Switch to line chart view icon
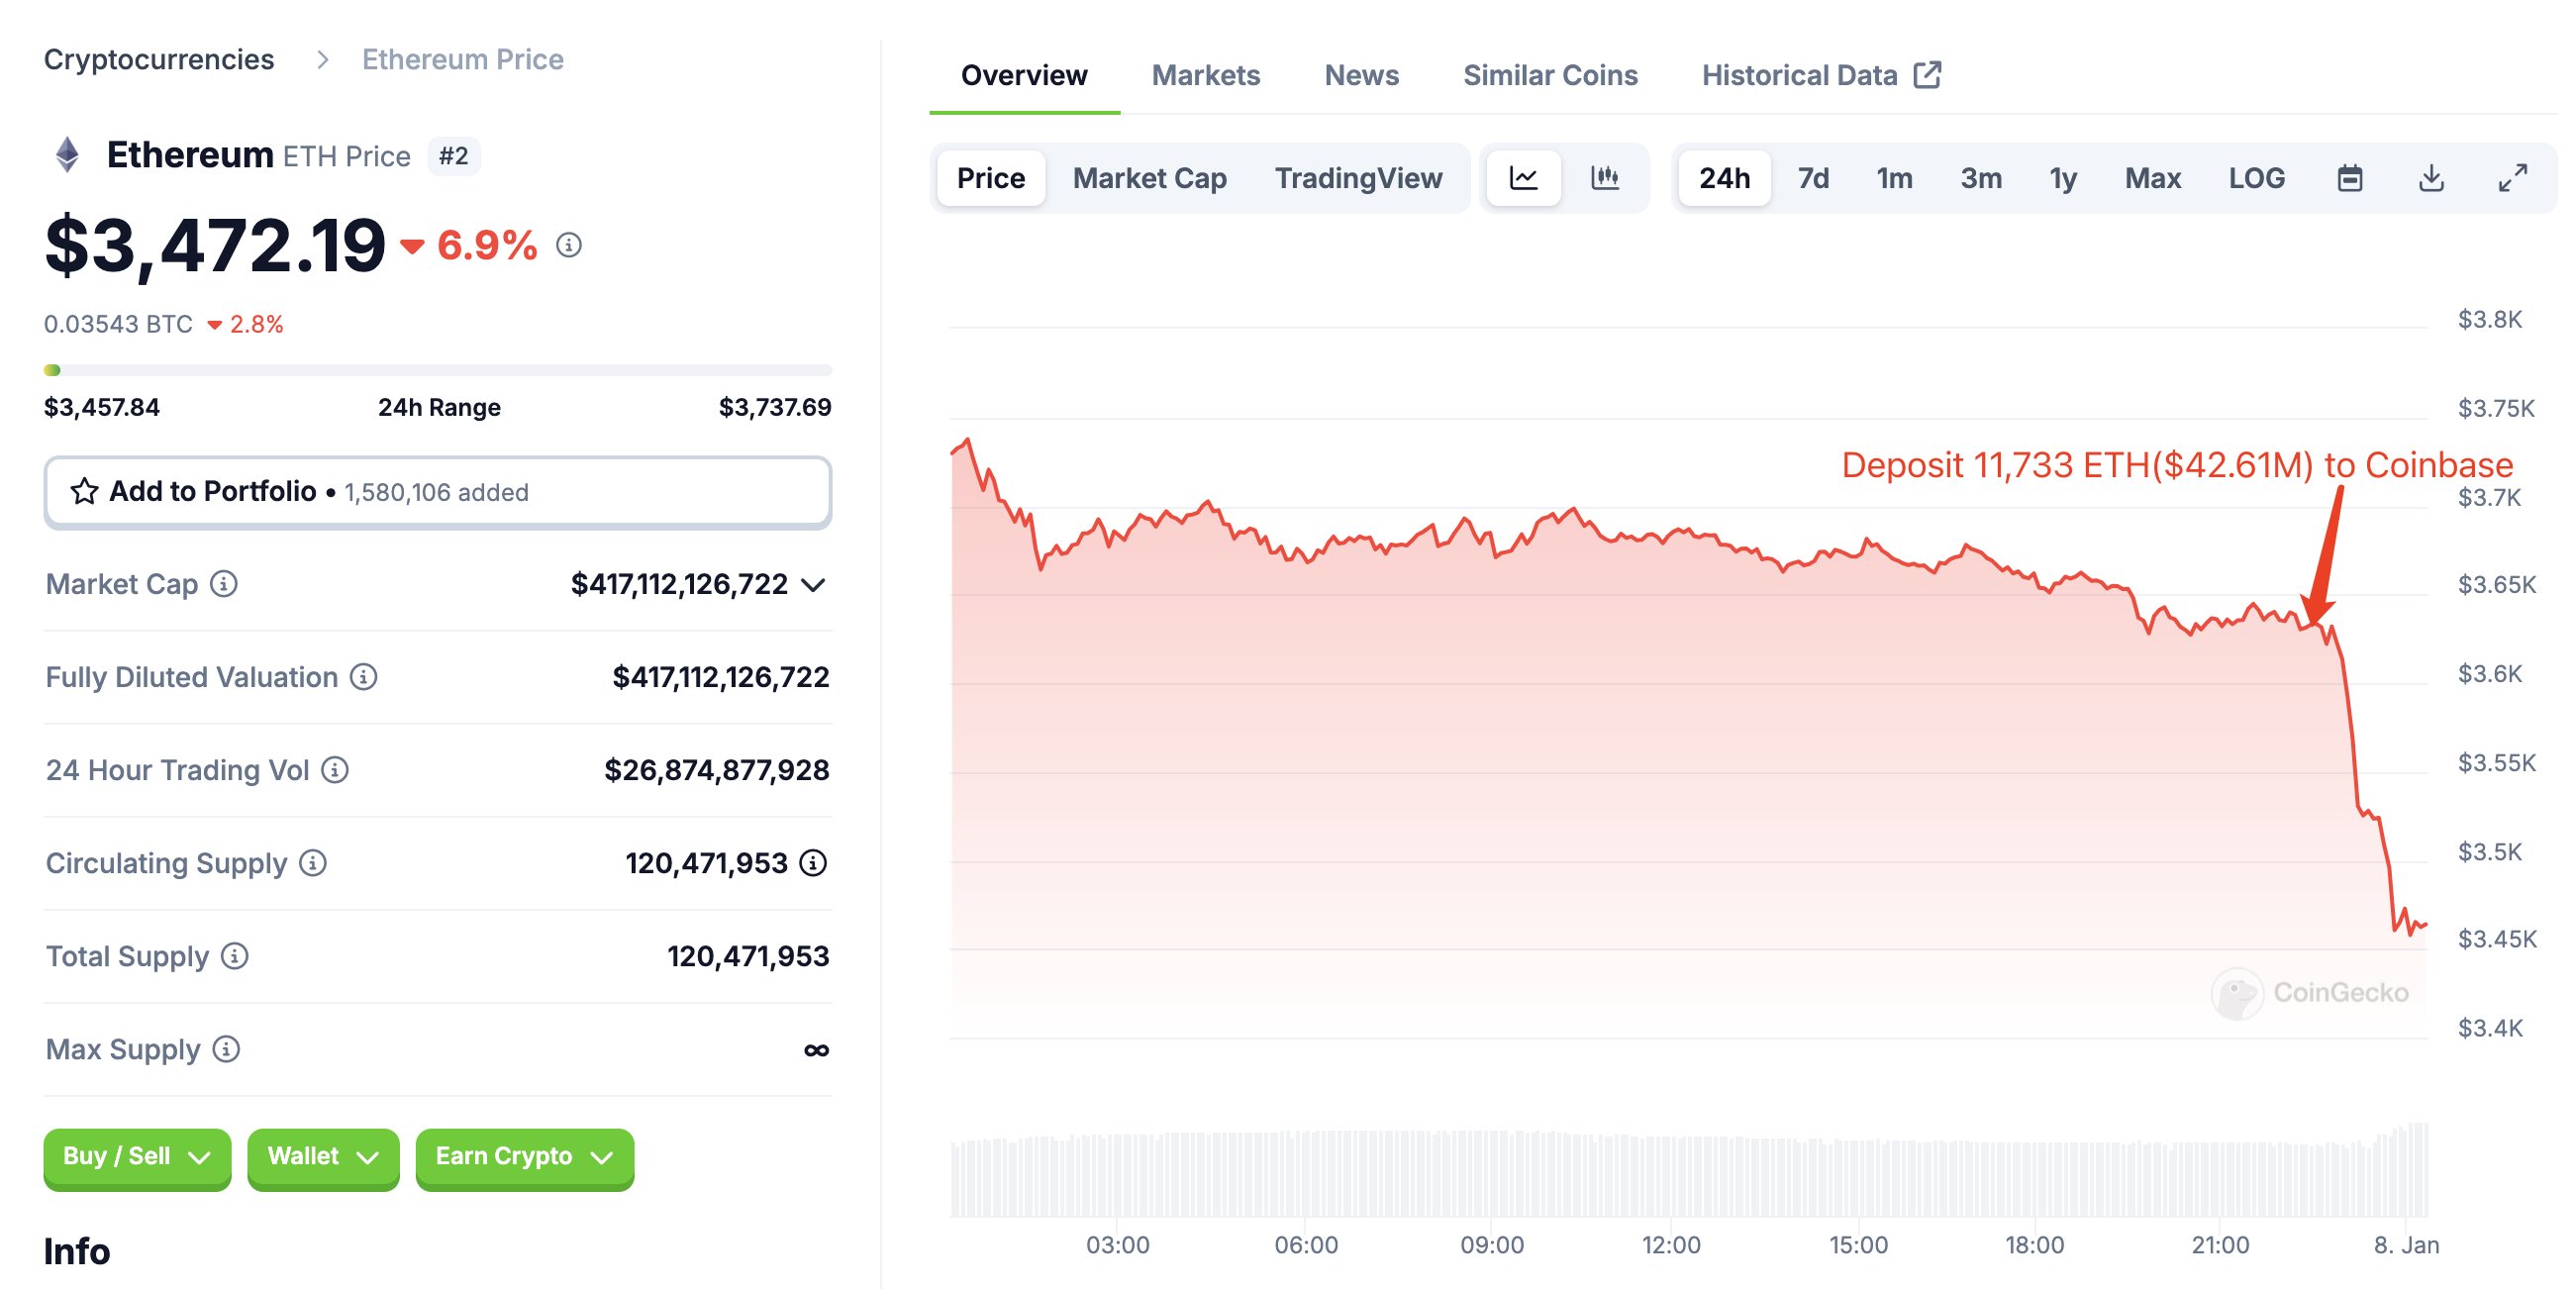Image resolution: width=2576 pixels, height=1289 pixels. point(1522,178)
